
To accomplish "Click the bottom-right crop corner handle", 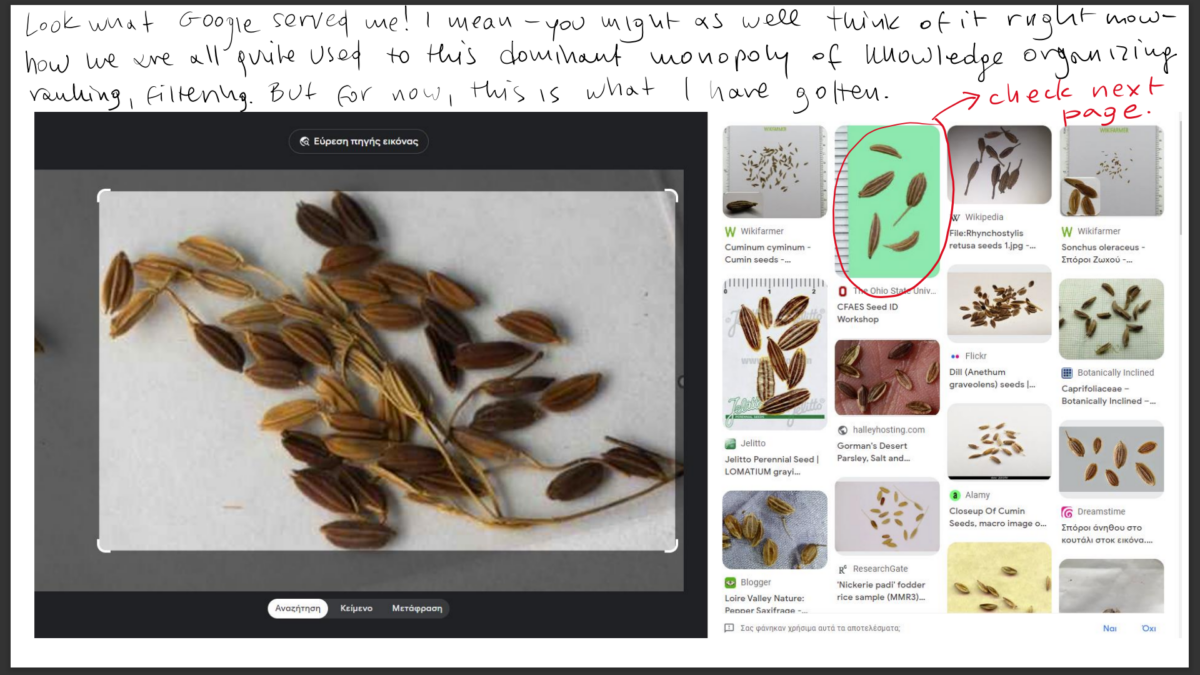I will point(672,545).
